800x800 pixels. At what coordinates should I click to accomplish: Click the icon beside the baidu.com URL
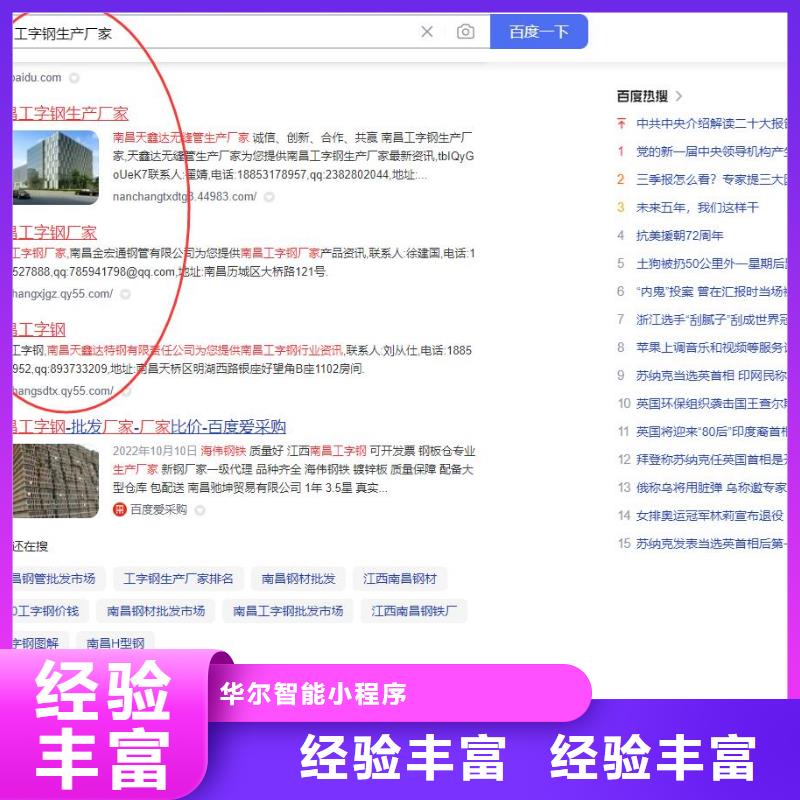(x=74, y=78)
